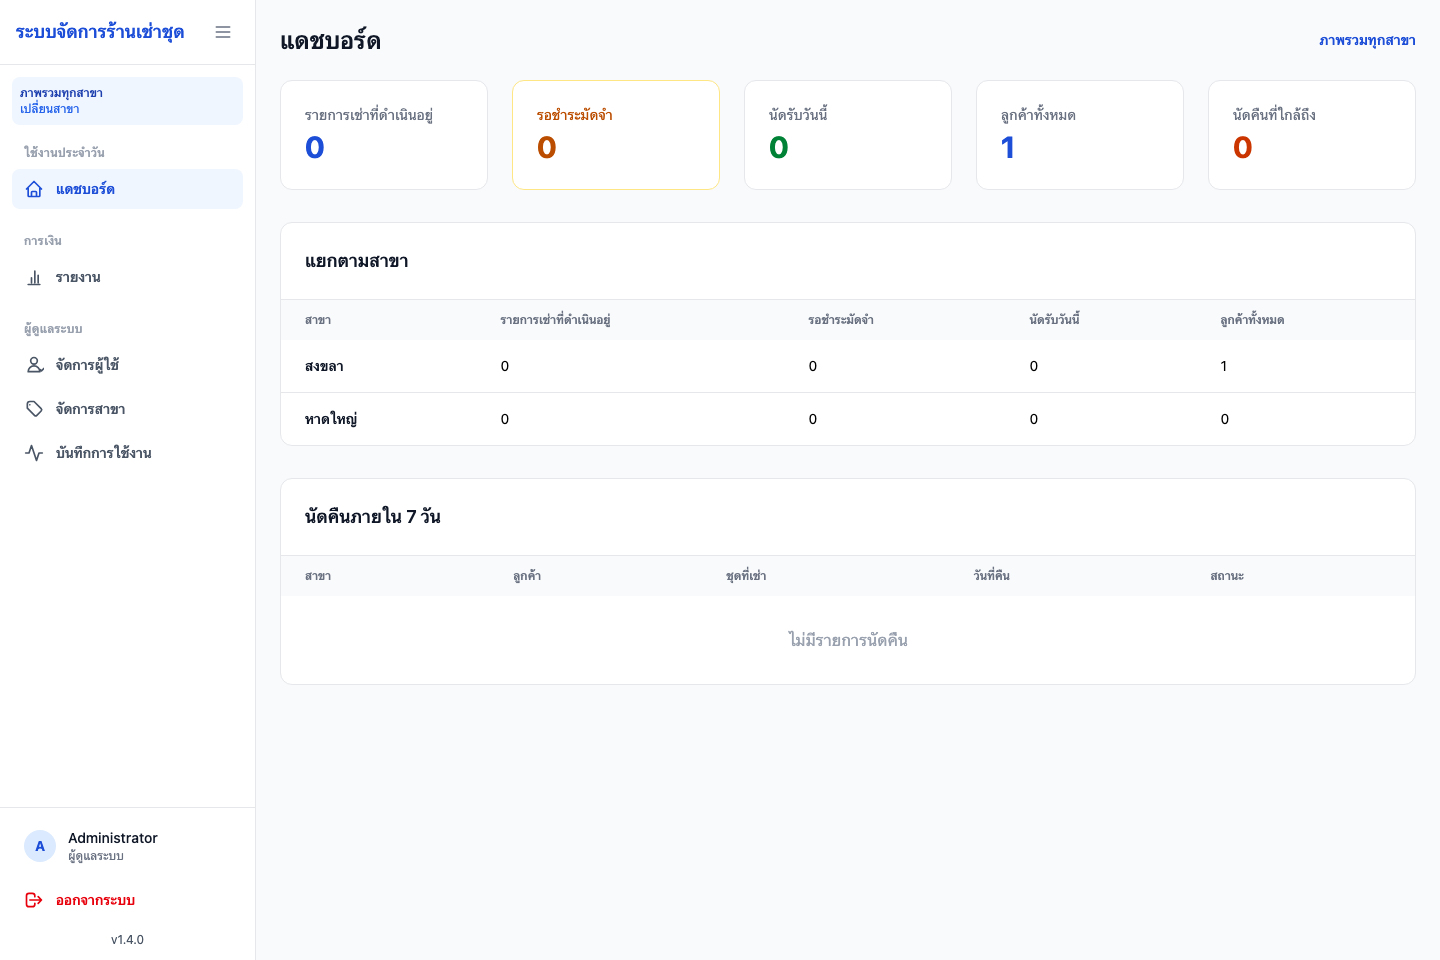Viewport: 1440px width, 960px height.
Task: Click the activity icon for บันทึกการใช้งาน
Action: (34, 453)
